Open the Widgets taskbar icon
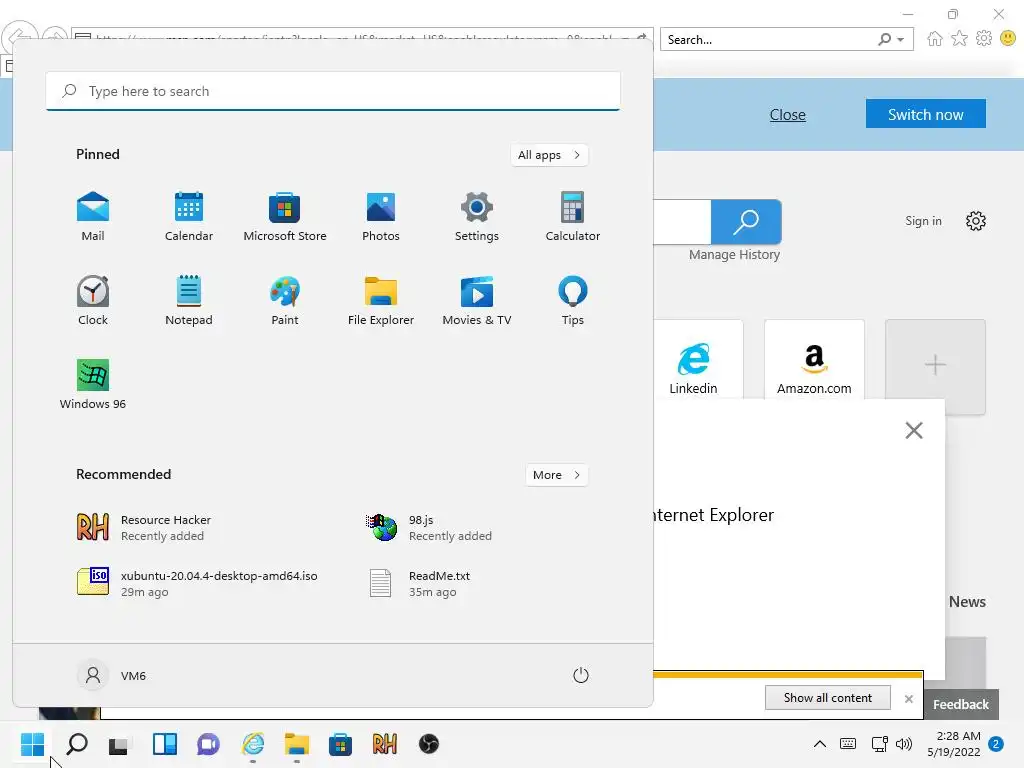The width and height of the screenshot is (1024, 768). (165, 744)
